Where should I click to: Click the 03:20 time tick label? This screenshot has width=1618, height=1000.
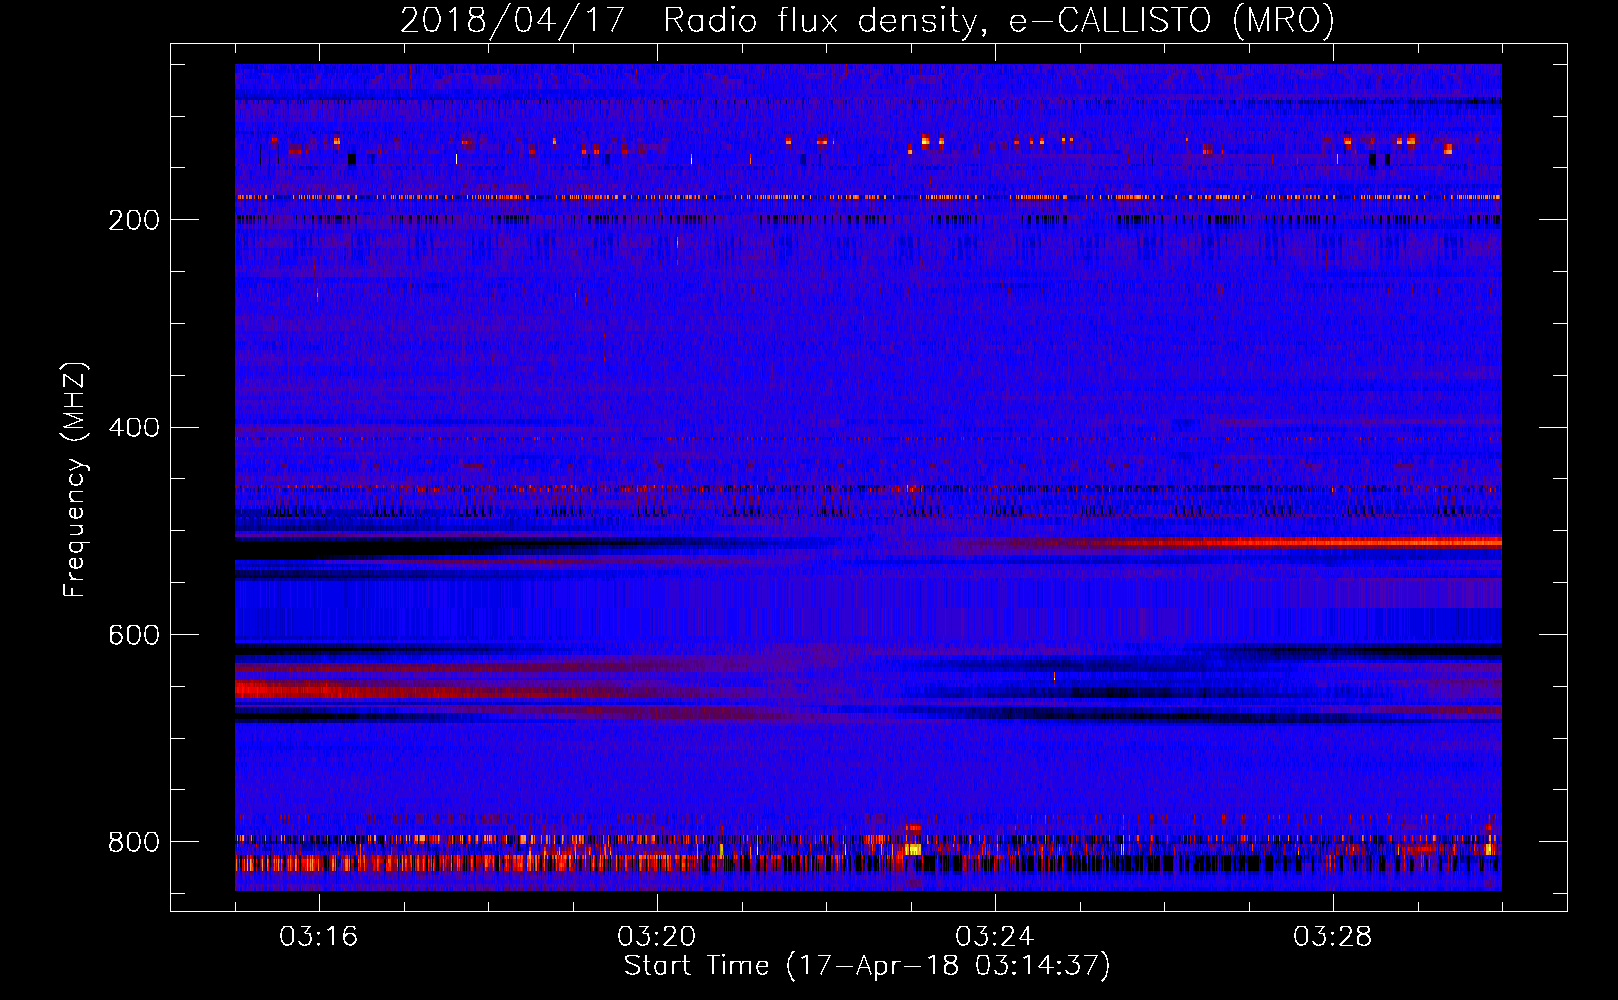coord(656,937)
